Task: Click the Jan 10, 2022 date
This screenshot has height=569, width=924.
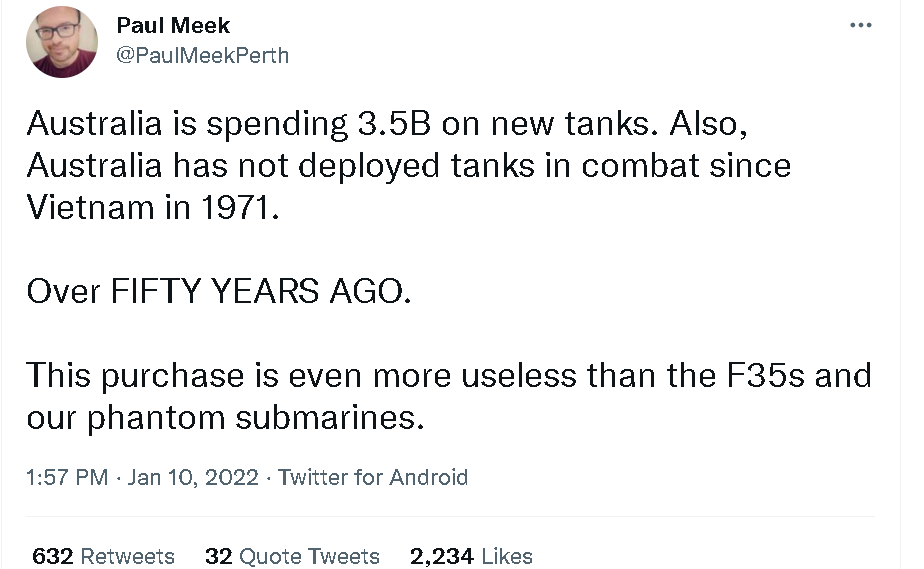Action: coord(193,477)
